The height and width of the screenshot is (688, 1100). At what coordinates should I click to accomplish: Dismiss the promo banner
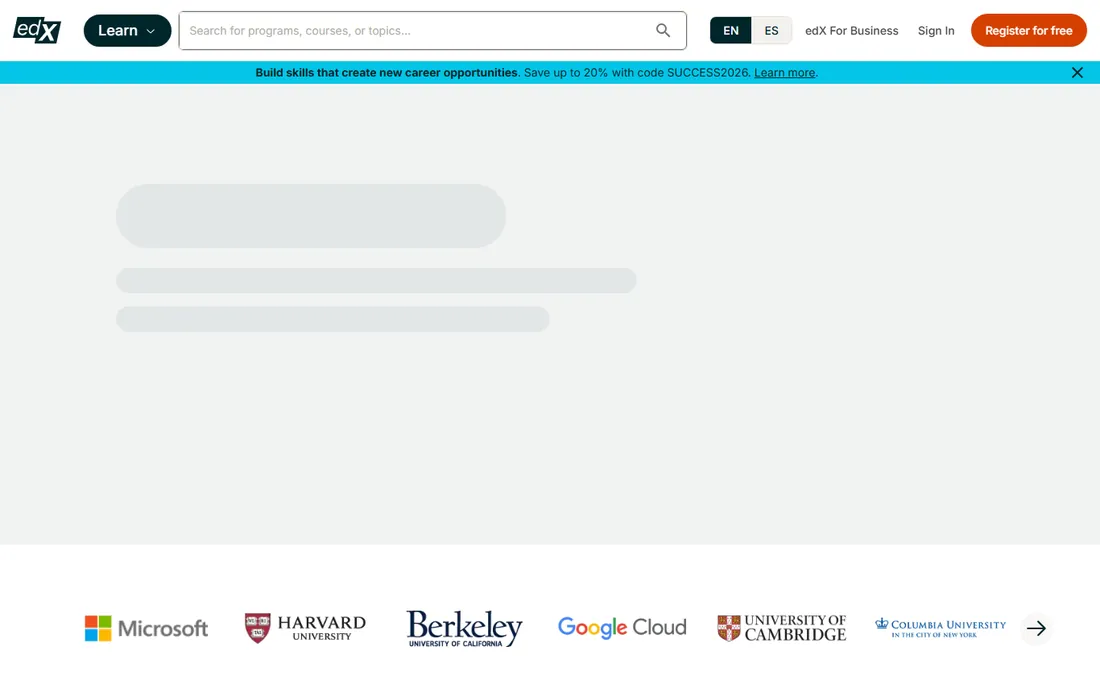click(1077, 73)
